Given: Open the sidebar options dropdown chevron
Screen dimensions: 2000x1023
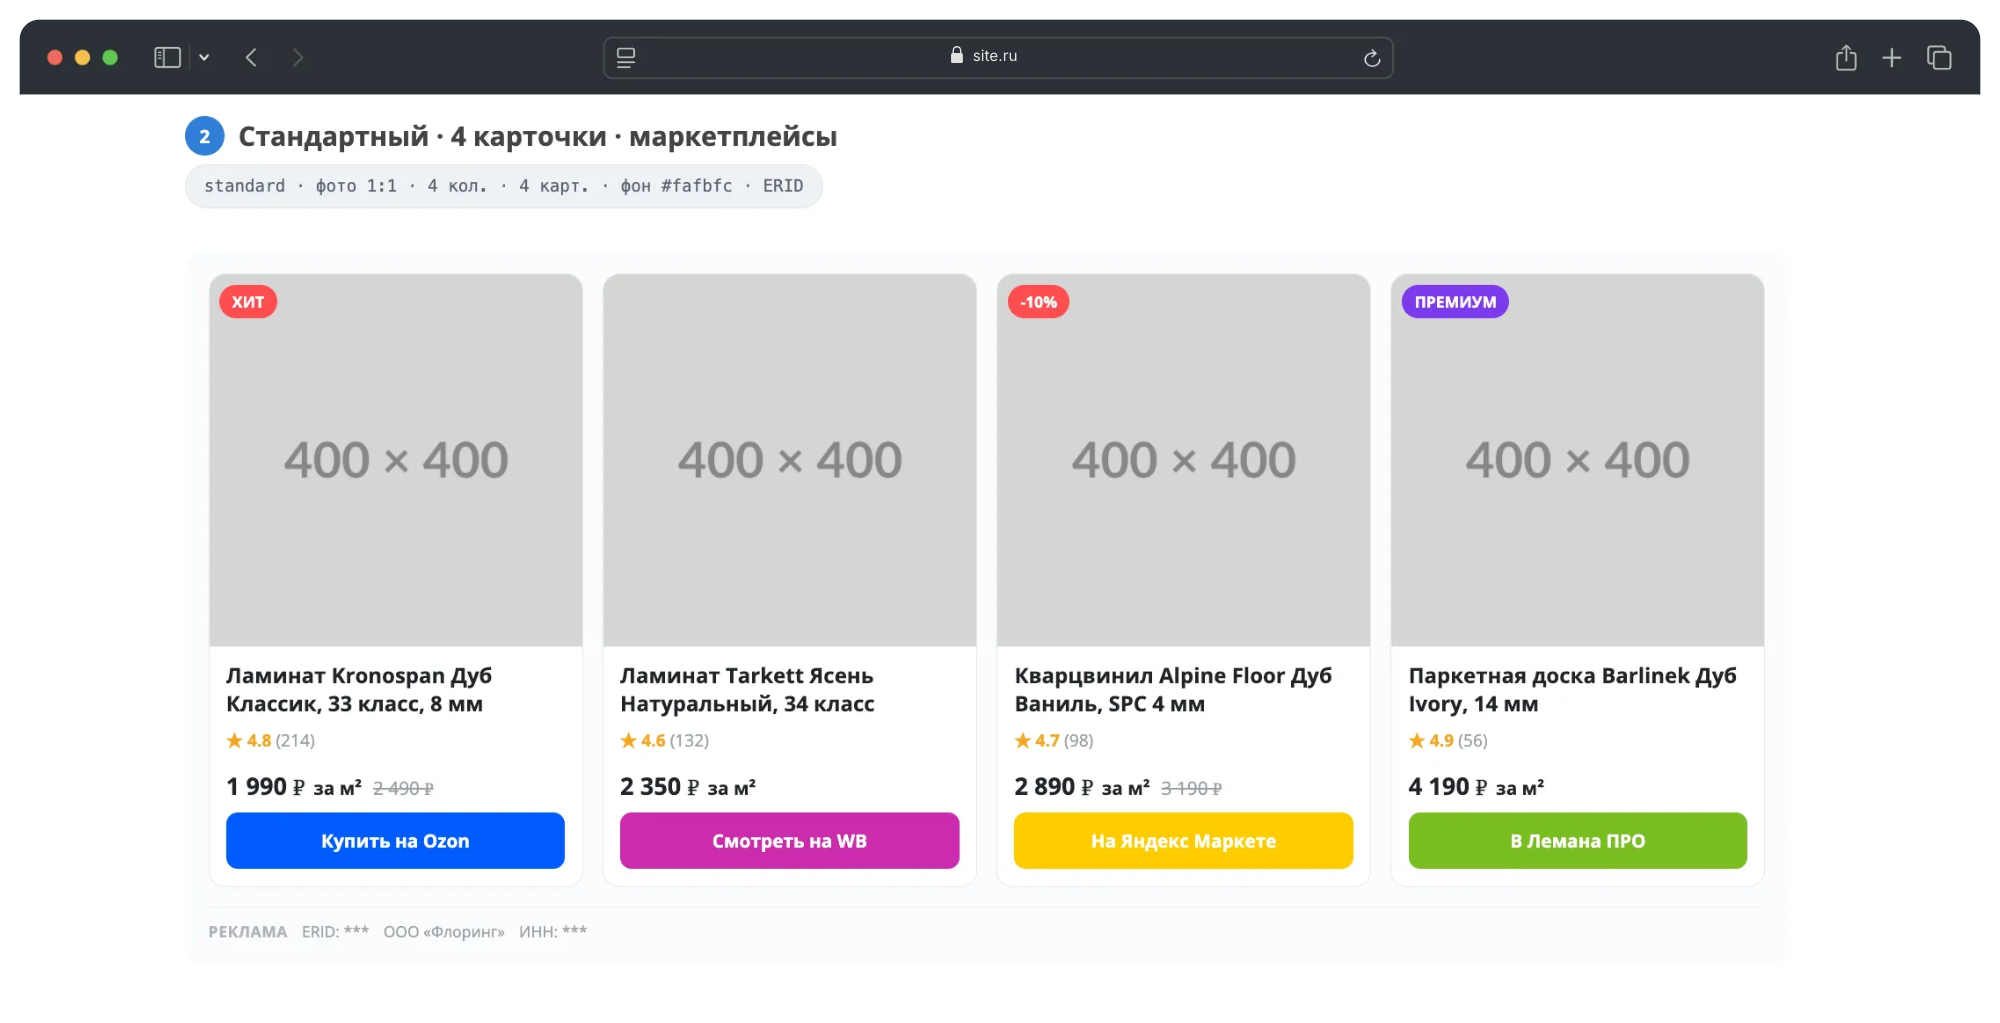Looking at the screenshot, I should click(204, 57).
